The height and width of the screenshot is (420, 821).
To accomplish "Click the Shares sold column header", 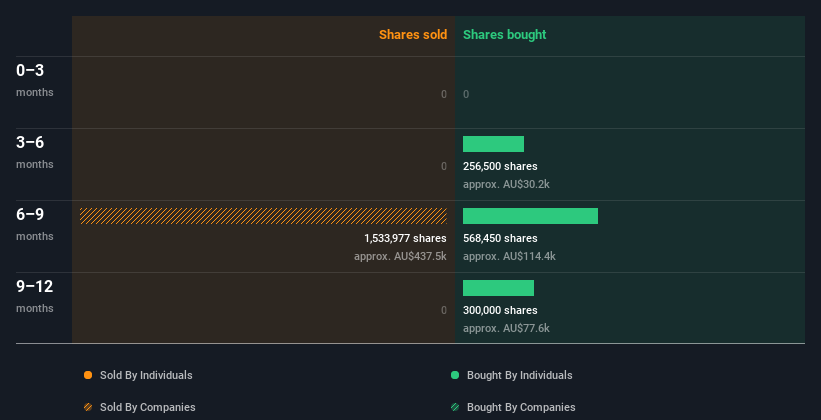I will pyautogui.click(x=413, y=35).
